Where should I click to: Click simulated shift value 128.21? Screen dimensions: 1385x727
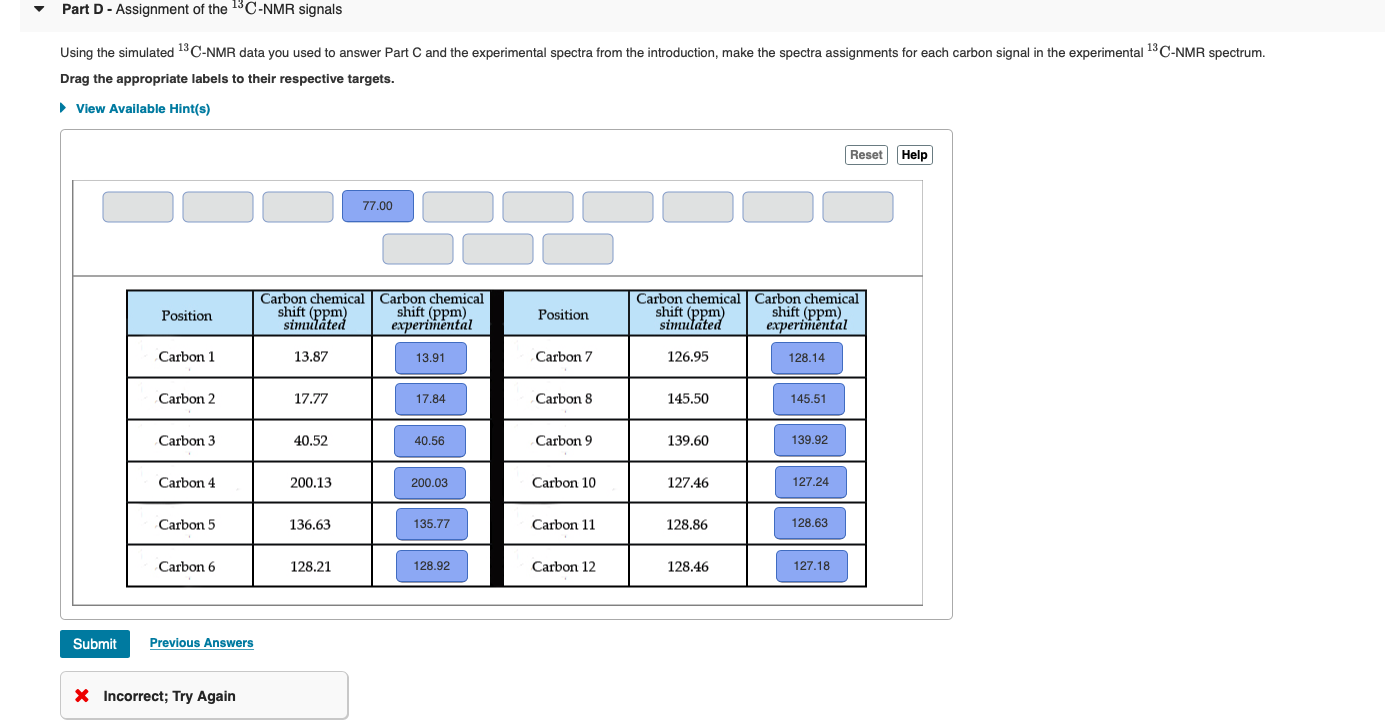point(311,567)
